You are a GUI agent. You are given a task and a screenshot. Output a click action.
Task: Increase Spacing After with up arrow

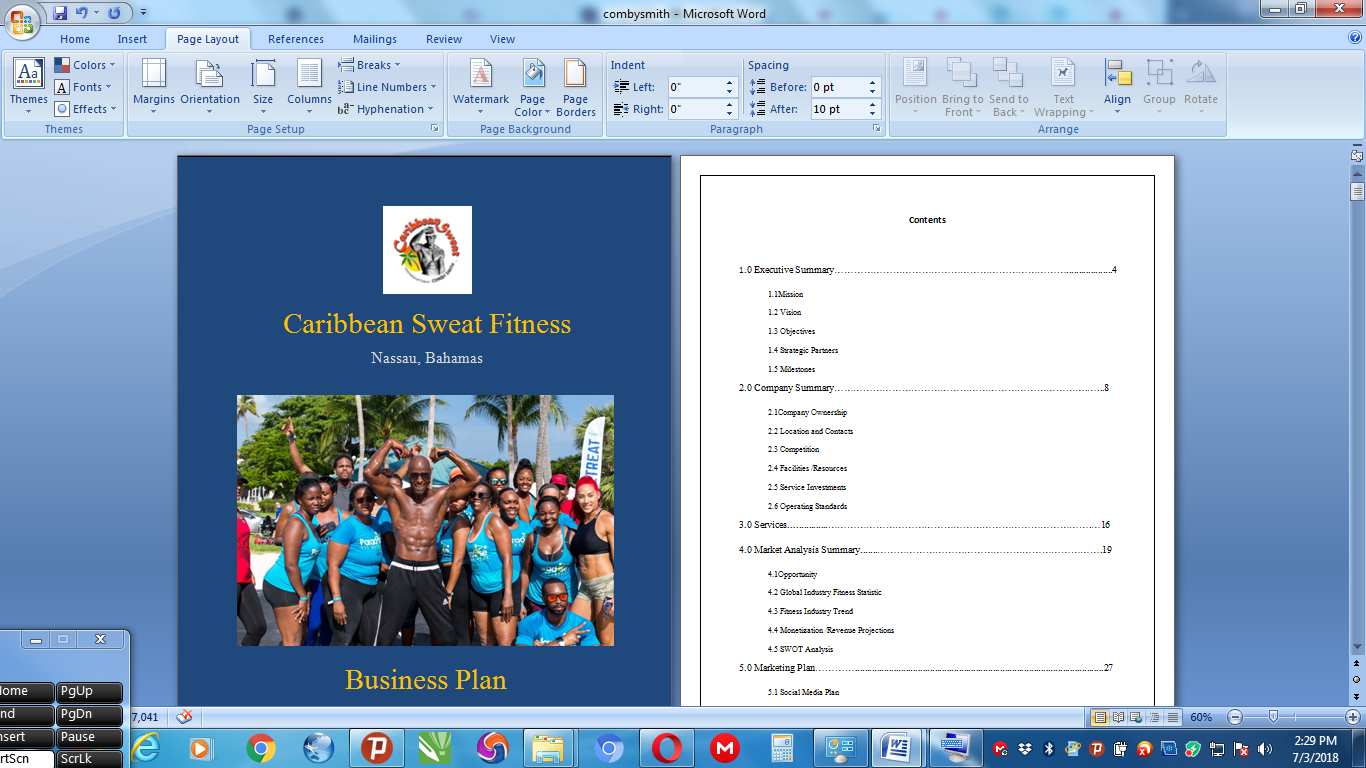point(872,105)
